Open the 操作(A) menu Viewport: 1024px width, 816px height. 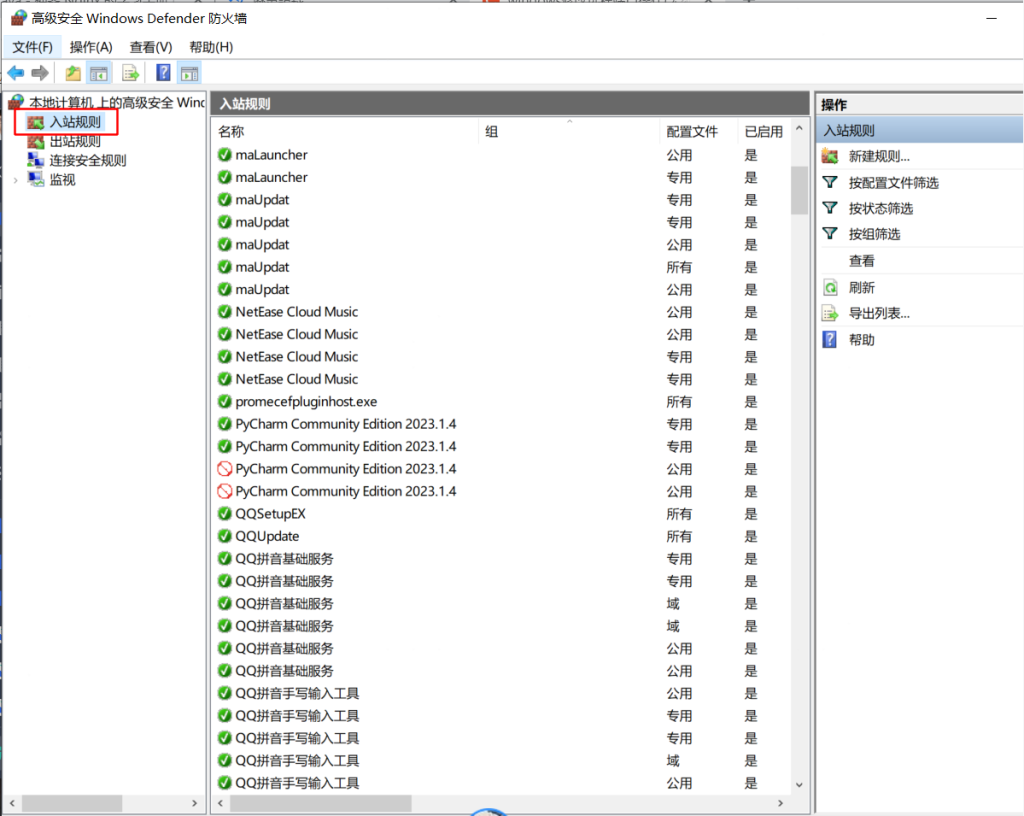coord(91,47)
